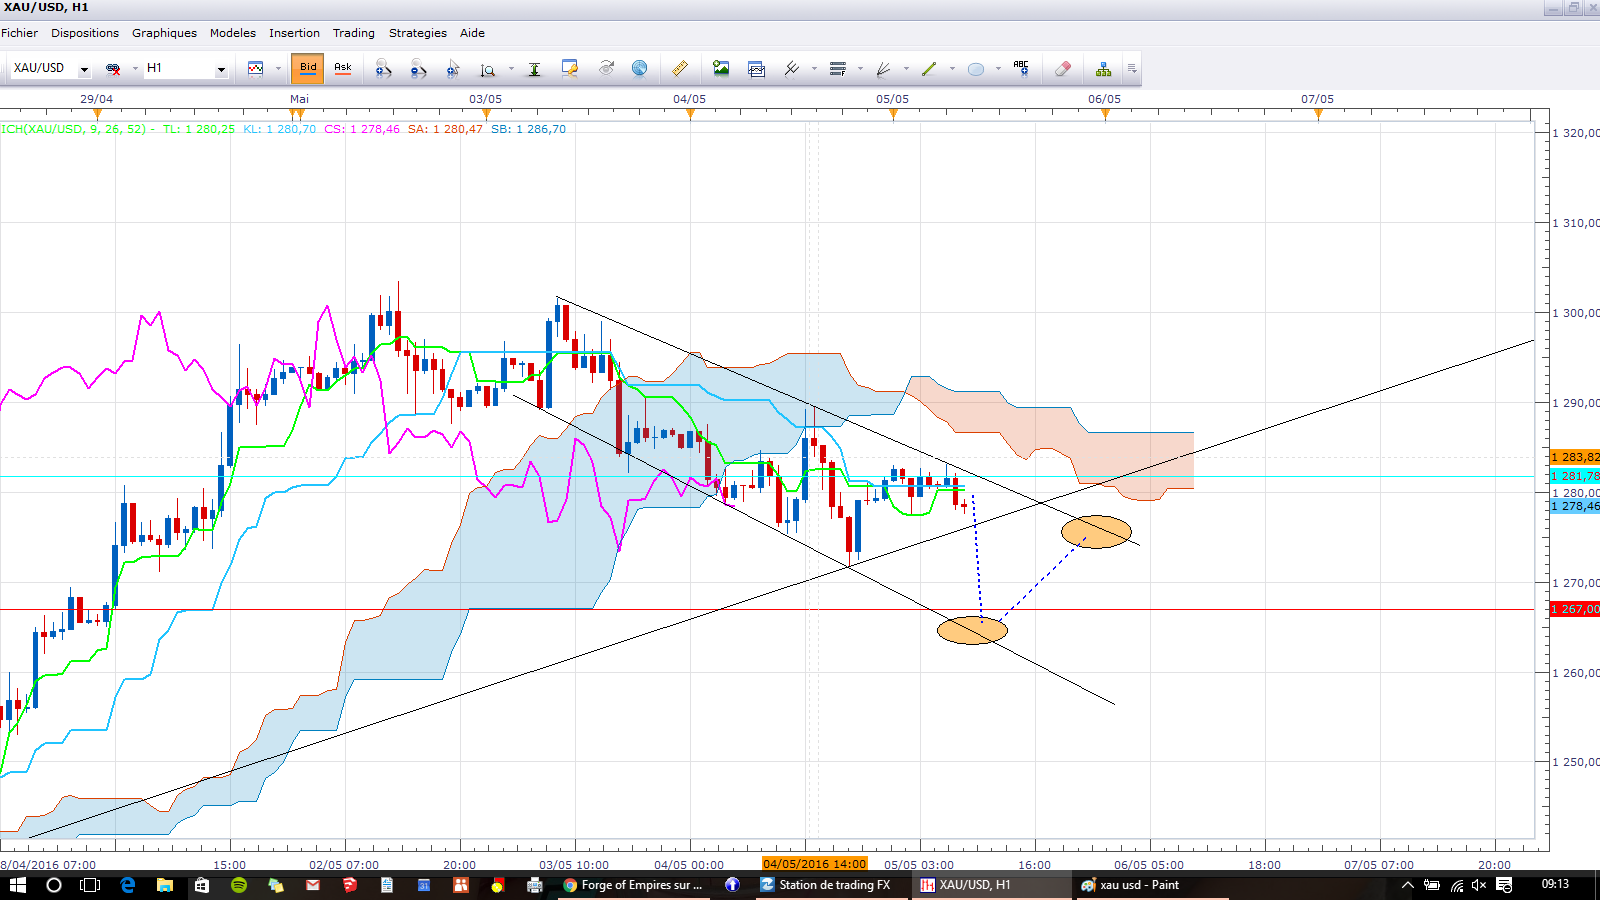
Task: Expand the fan lines dropdown arrow
Action: click(906, 69)
